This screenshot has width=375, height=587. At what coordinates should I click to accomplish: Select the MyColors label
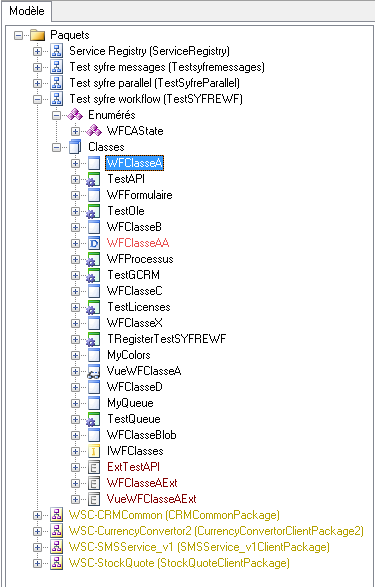point(129,355)
